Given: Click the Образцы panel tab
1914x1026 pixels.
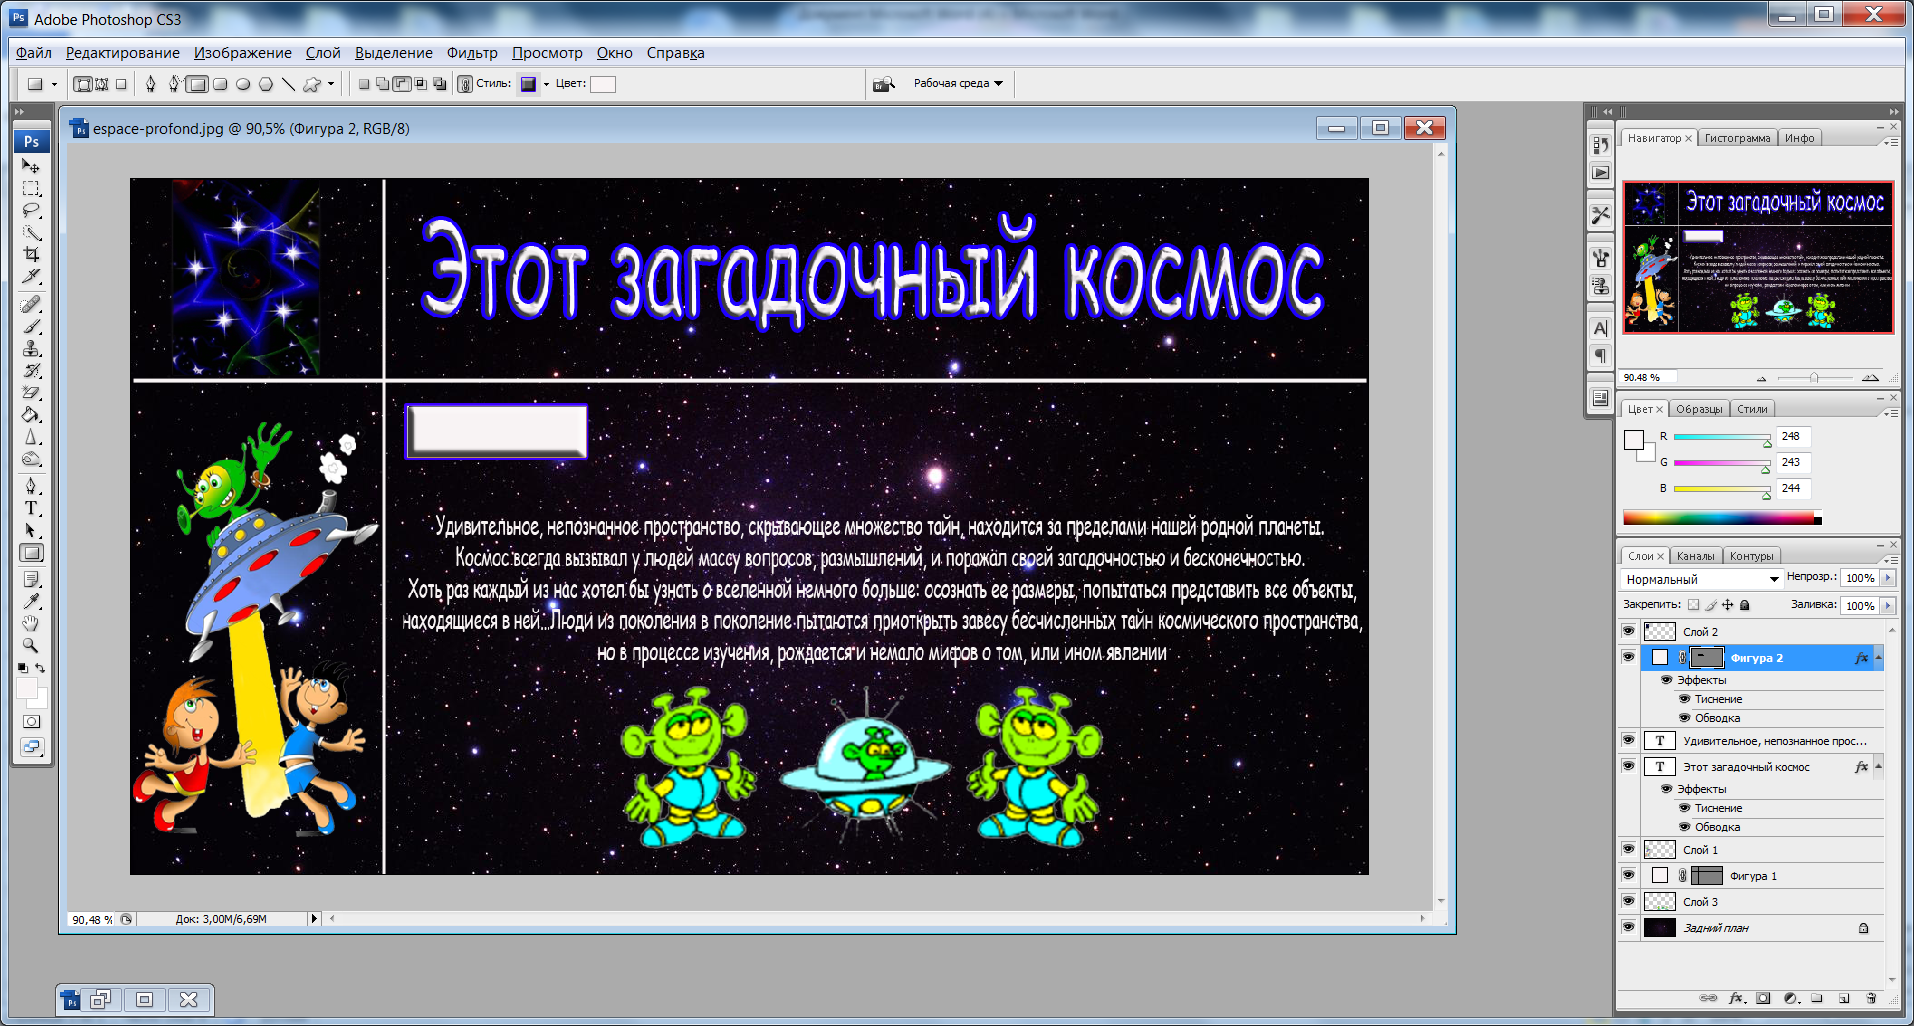Looking at the screenshot, I should (1701, 408).
